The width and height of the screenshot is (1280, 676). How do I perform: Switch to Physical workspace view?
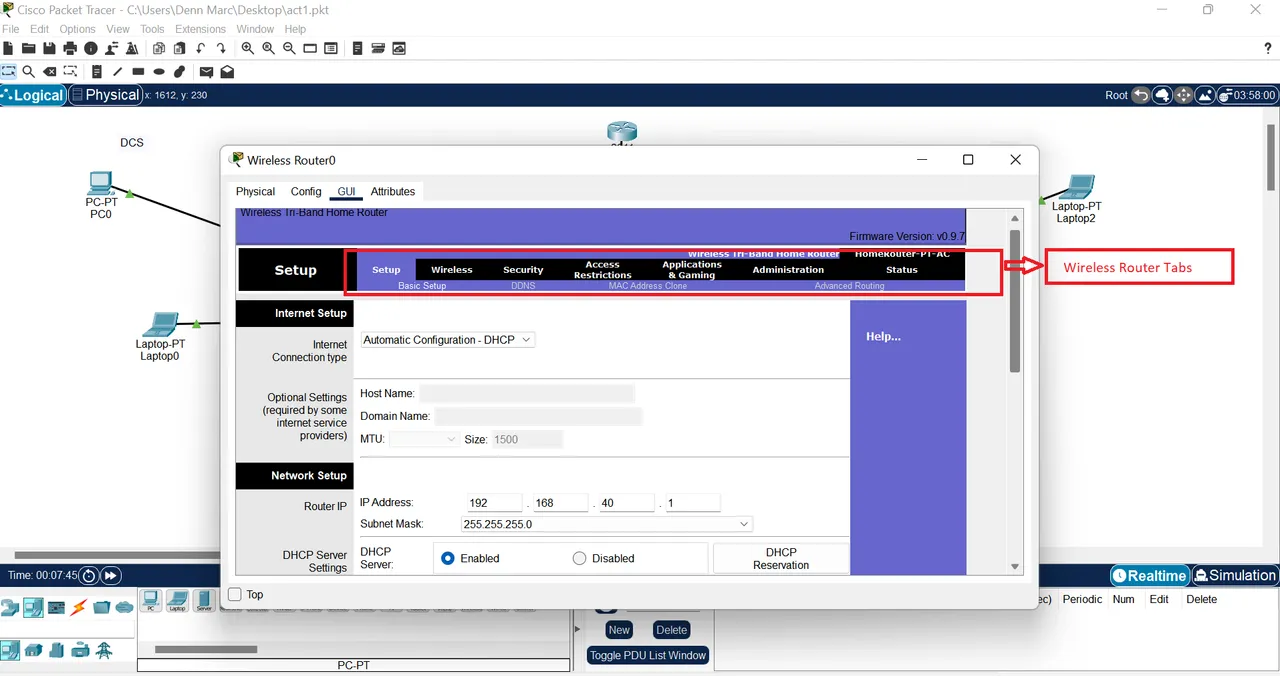click(105, 95)
